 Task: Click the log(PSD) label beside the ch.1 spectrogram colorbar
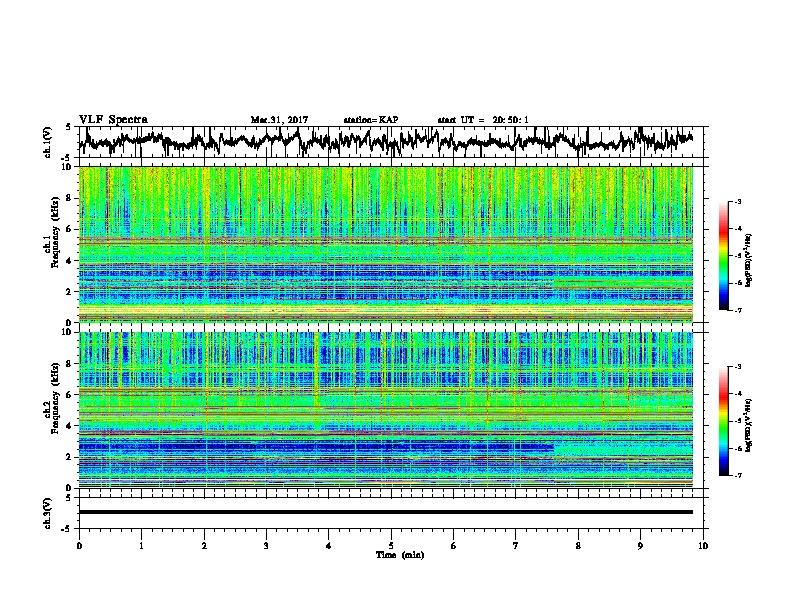[x=748, y=260]
